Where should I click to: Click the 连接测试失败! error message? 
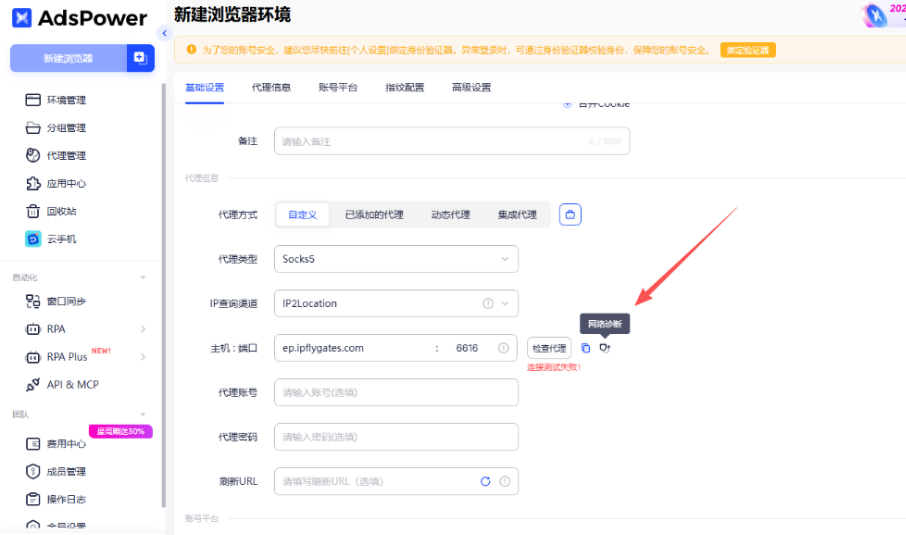coord(554,367)
